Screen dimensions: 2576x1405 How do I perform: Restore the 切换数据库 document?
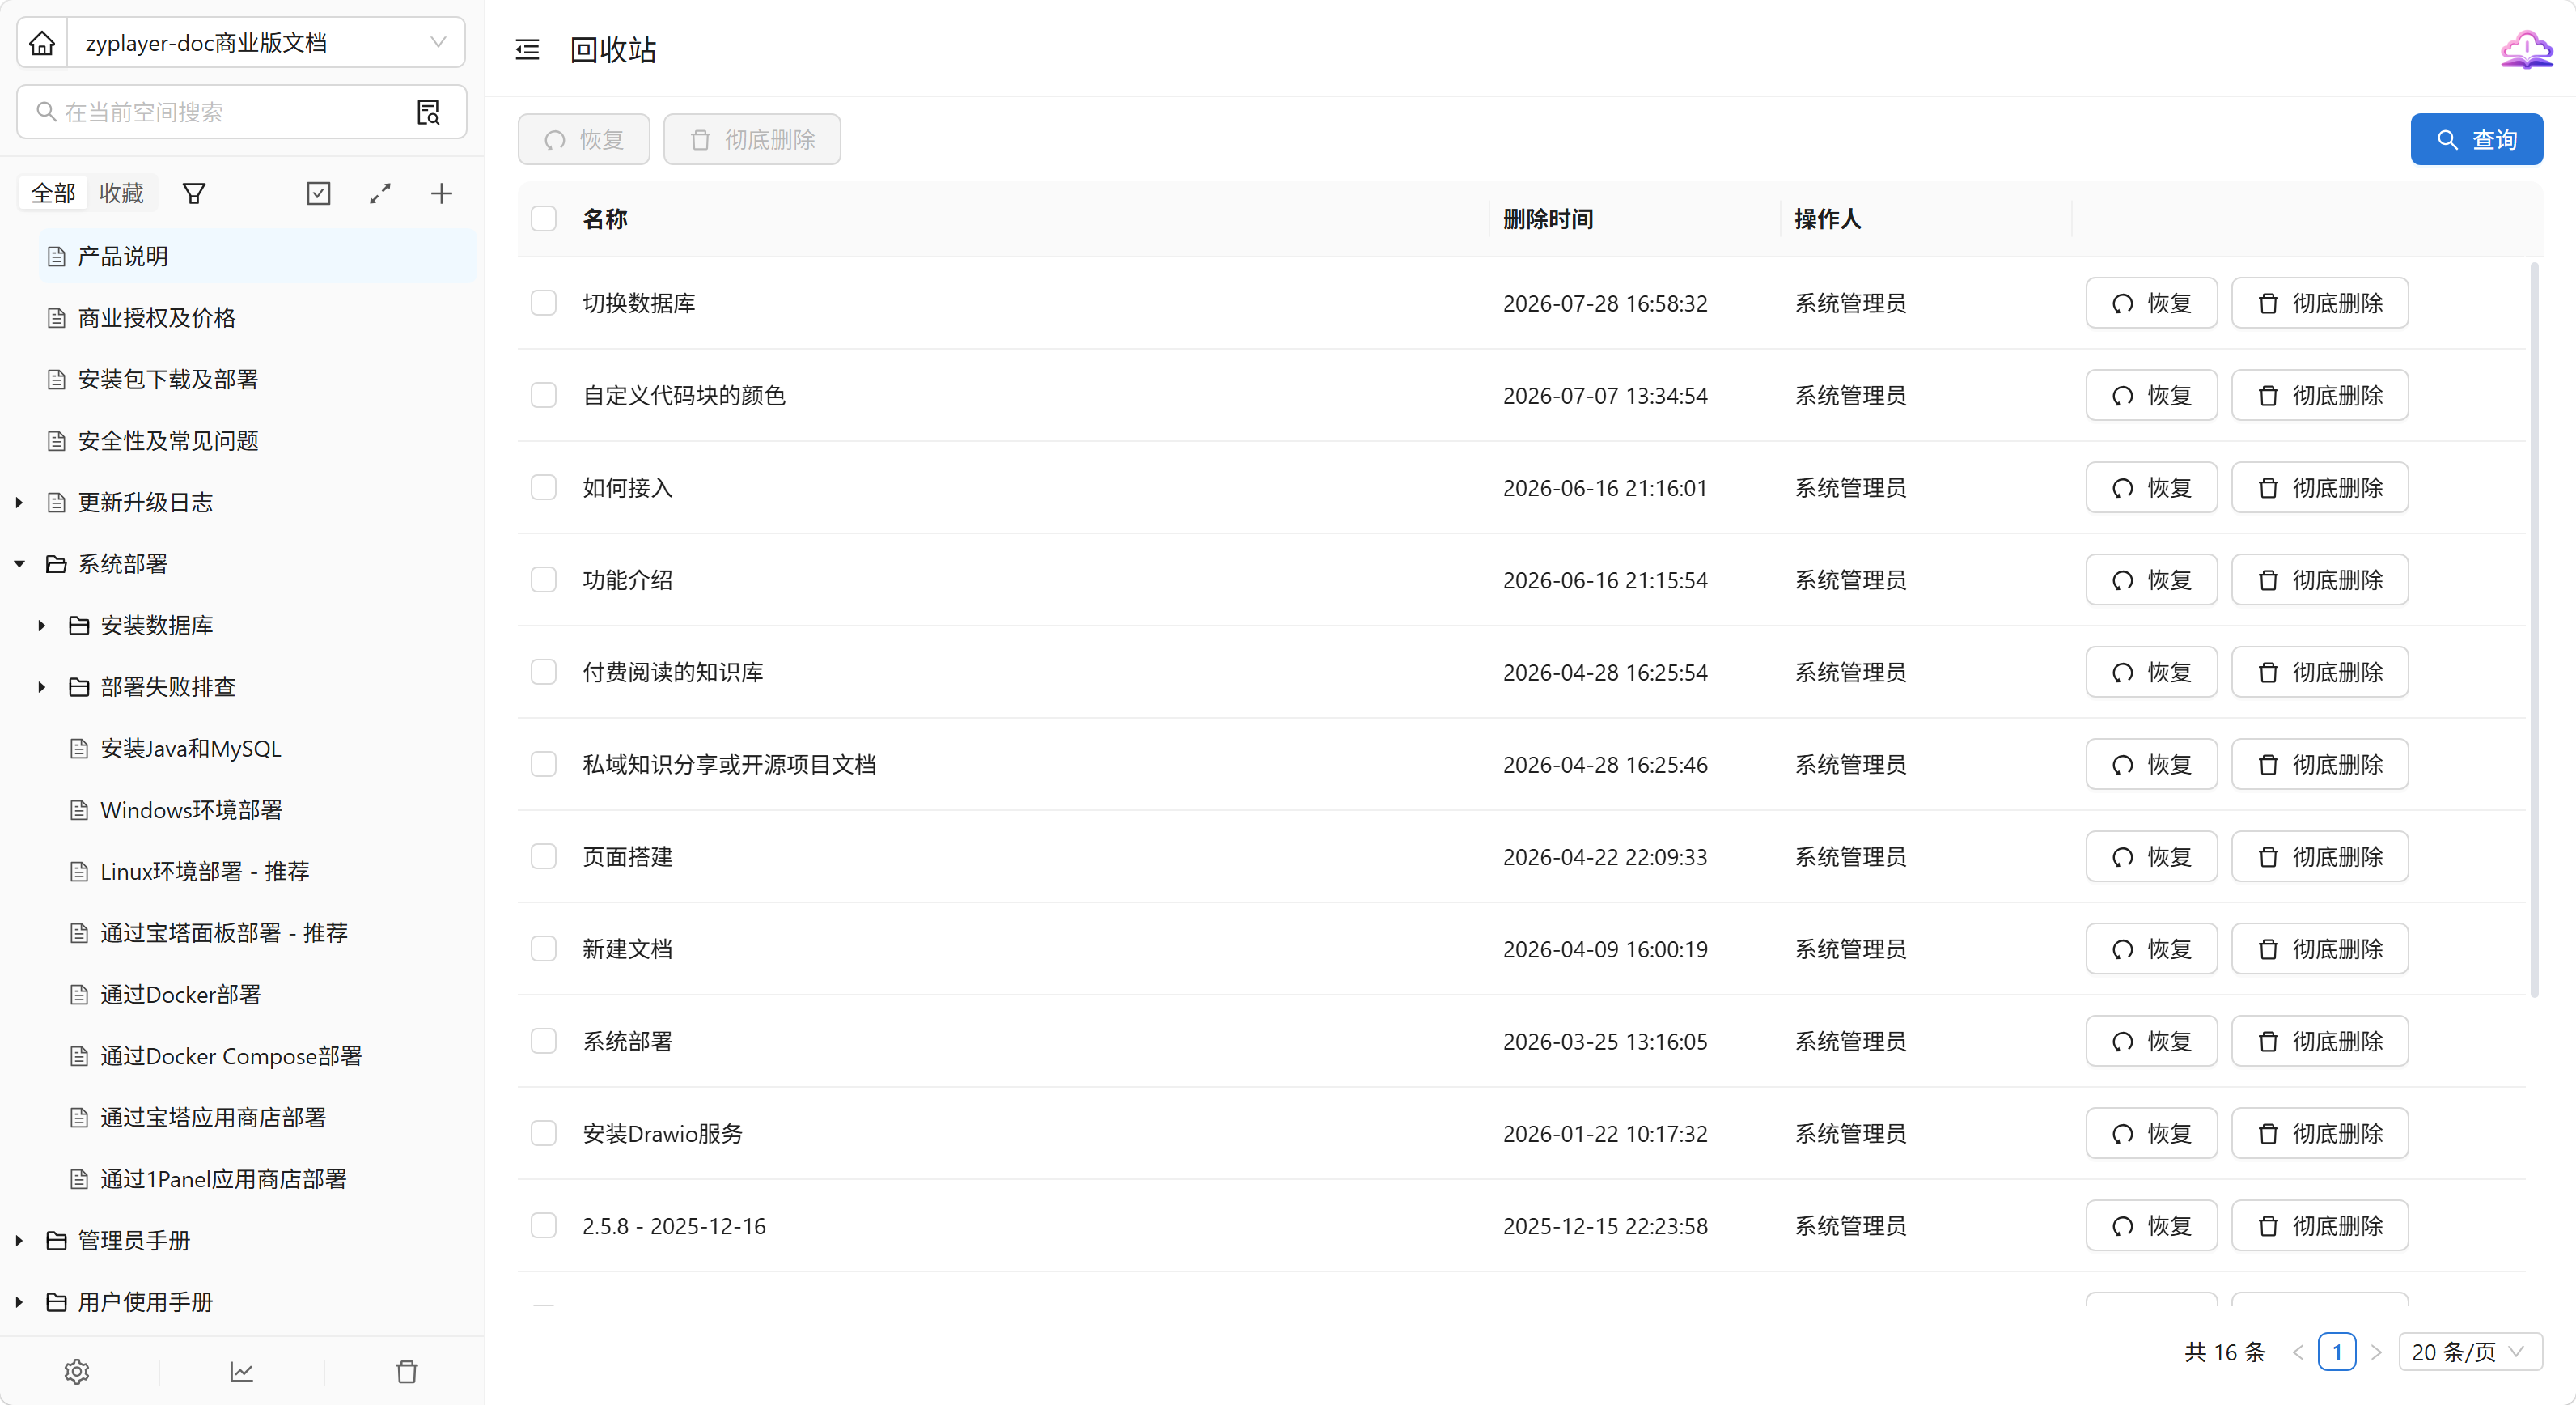tap(2151, 303)
